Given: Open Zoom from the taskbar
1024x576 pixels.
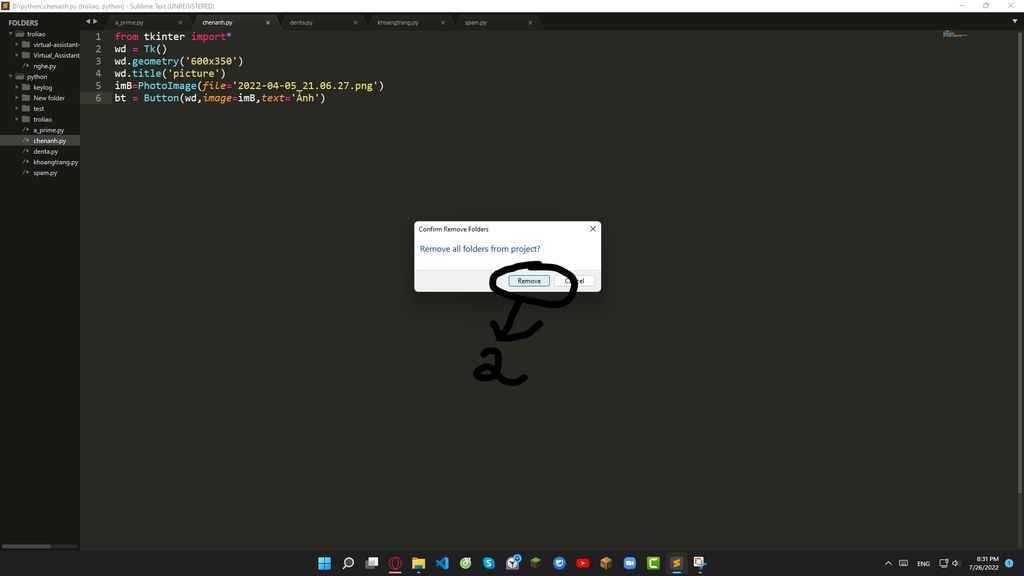Looking at the screenshot, I should pyautogui.click(x=630, y=563).
